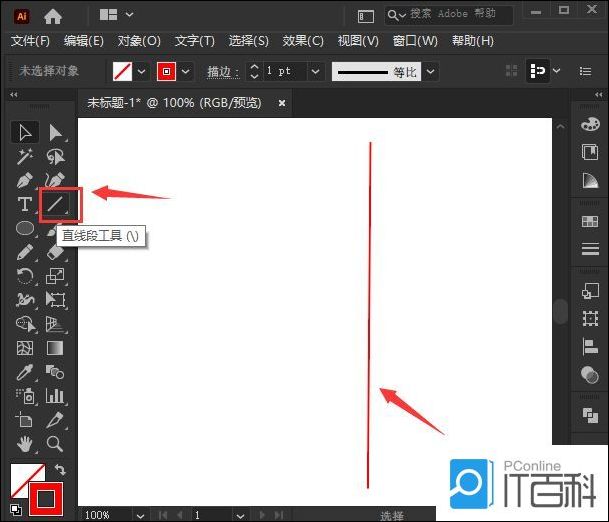Pick the Eraser tool
Image resolution: width=609 pixels, height=522 pixels.
tap(55, 252)
